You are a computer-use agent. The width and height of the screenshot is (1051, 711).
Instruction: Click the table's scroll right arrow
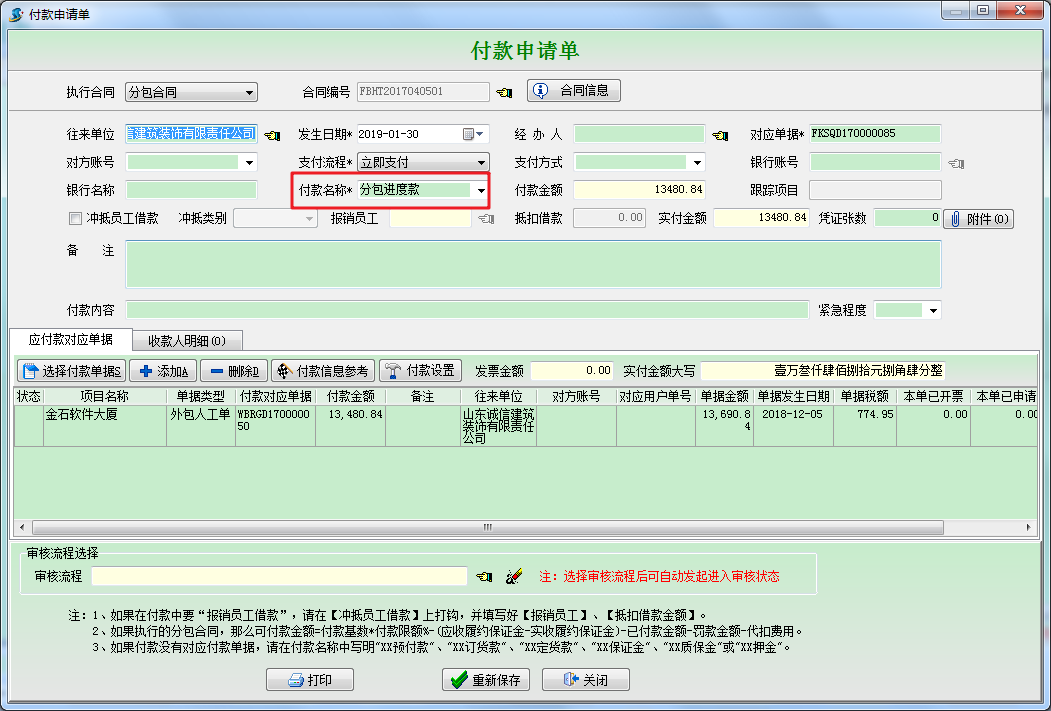[x=1029, y=527]
